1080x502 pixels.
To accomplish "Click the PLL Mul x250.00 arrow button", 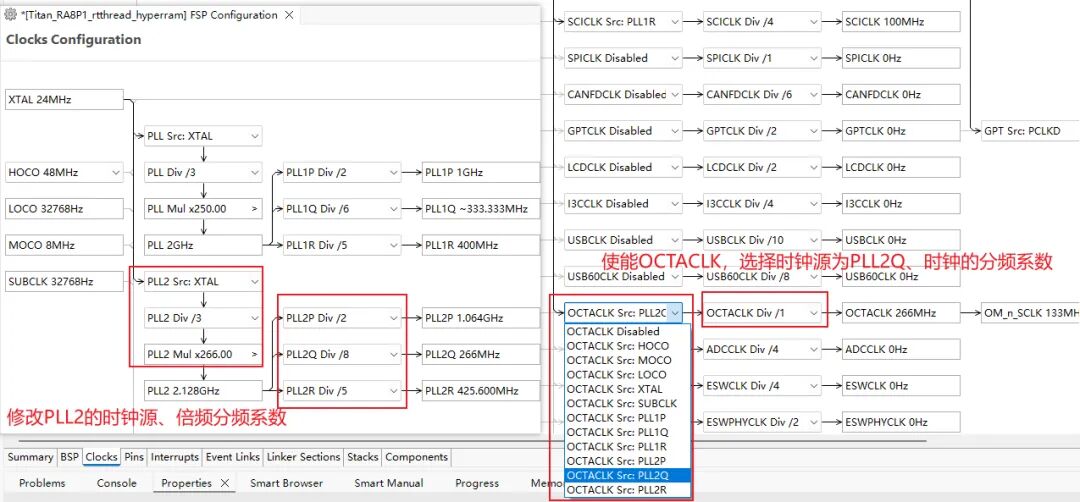I will coord(254,209).
